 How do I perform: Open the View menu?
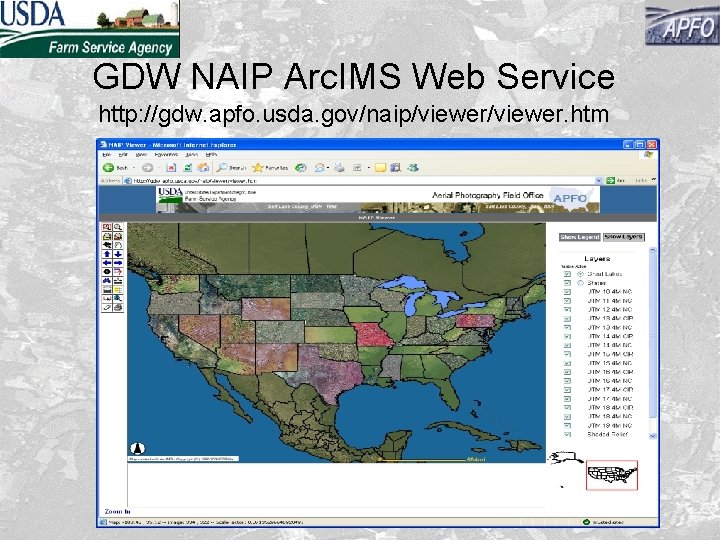(141, 155)
